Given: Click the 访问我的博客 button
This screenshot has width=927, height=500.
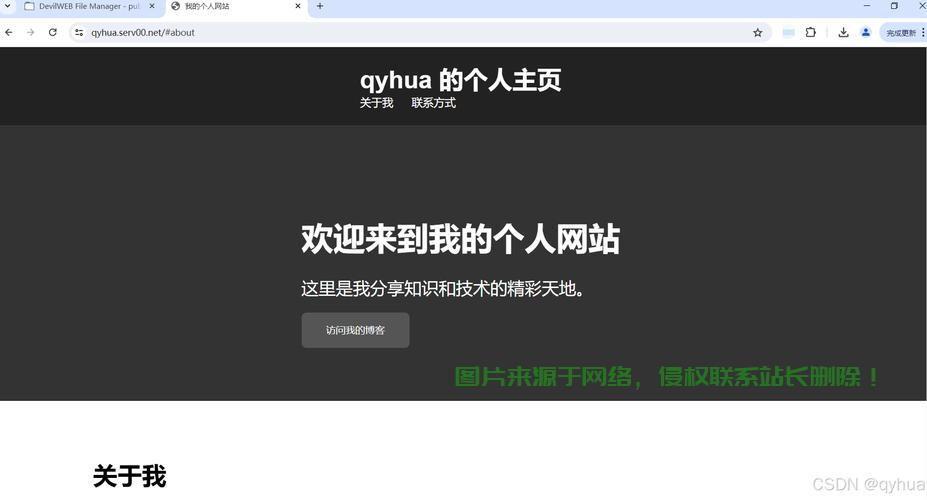Looking at the screenshot, I should click(355, 330).
